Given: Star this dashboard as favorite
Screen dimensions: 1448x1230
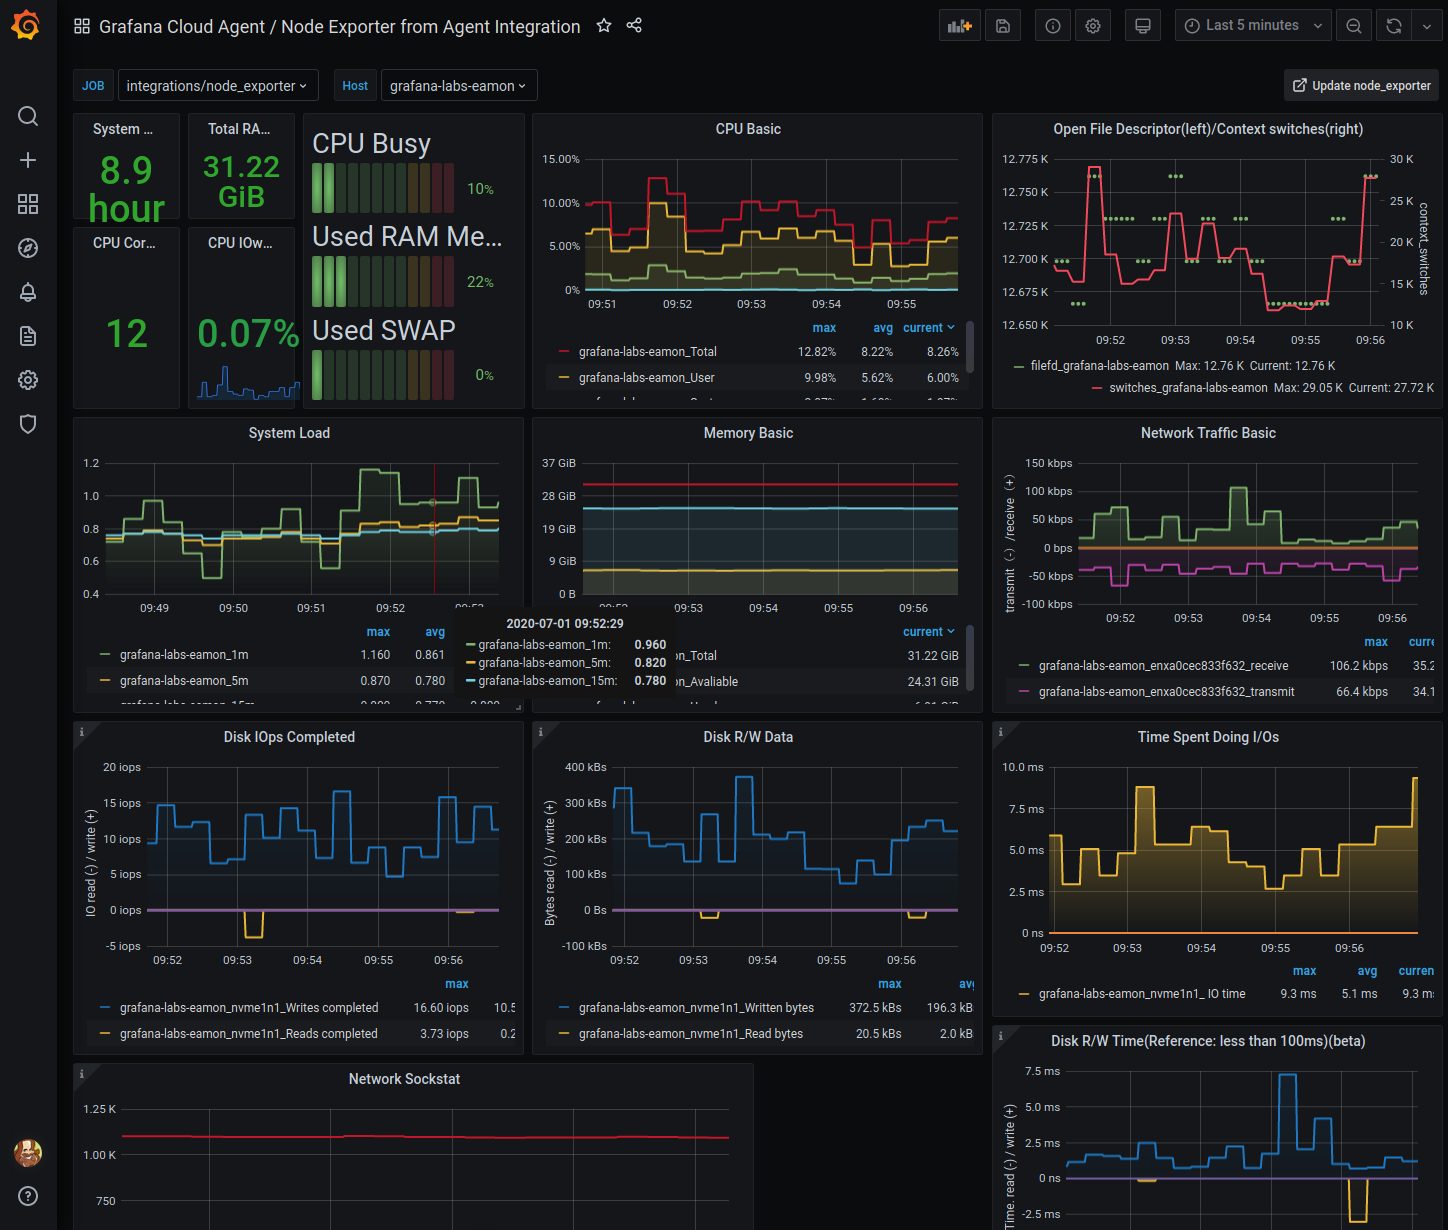Looking at the screenshot, I should tap(604, 26).
